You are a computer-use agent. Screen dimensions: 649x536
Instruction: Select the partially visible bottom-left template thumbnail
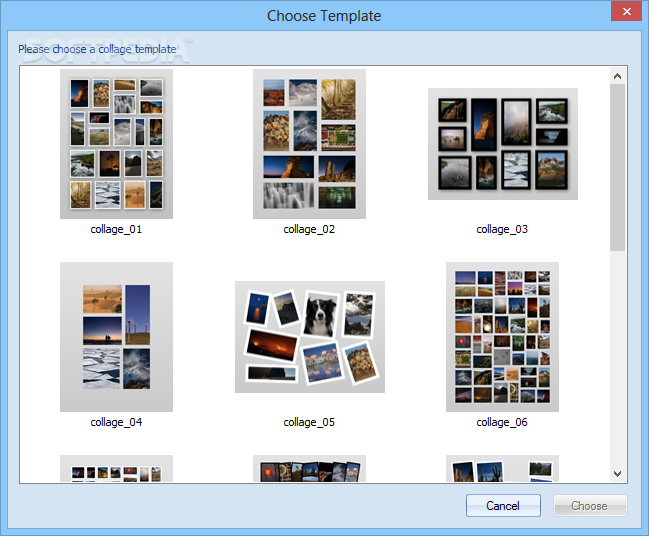coord(116,469)
